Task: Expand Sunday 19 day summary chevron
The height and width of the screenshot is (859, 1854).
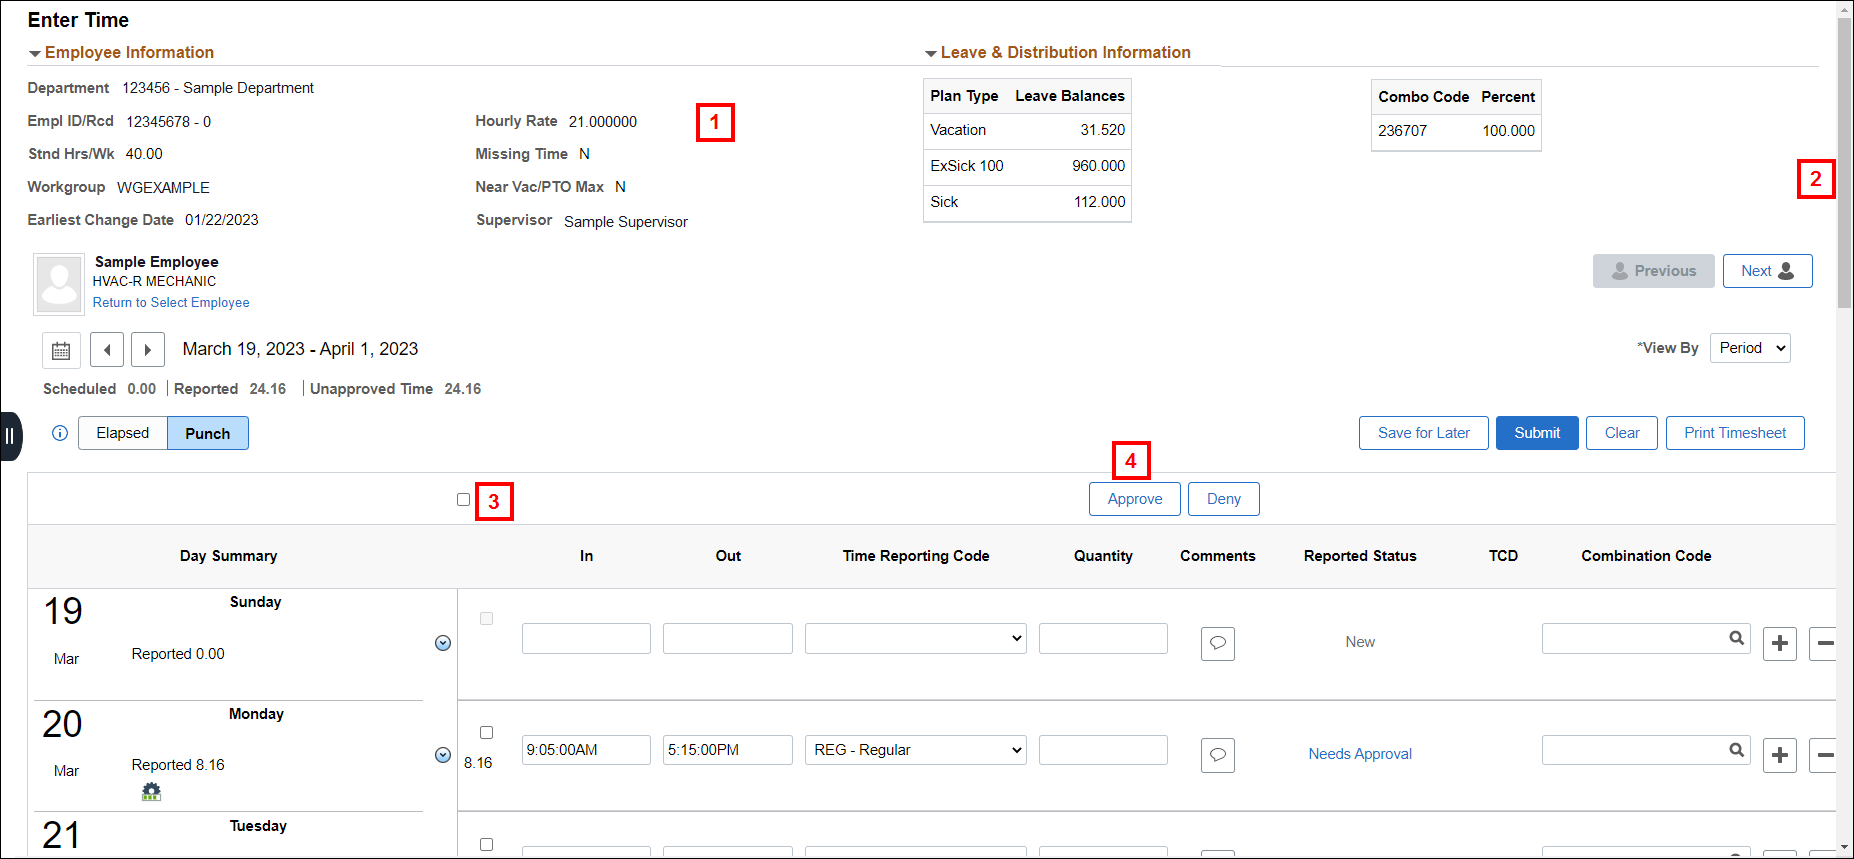Action: point(443,643)
